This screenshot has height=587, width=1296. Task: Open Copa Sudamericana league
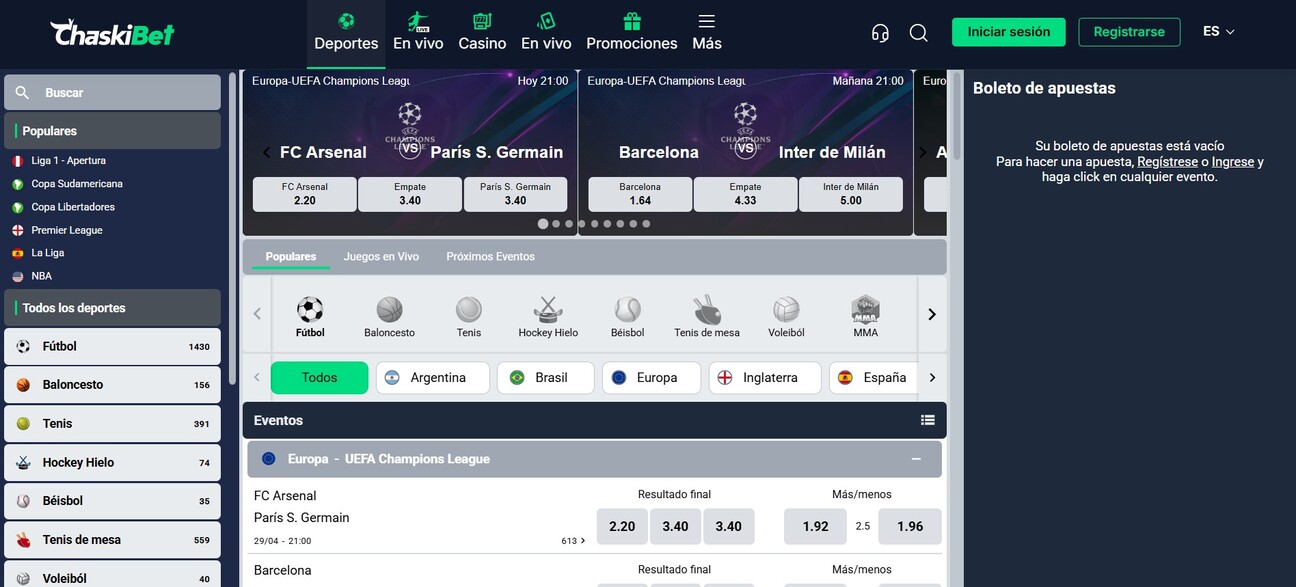pos(77,184)
